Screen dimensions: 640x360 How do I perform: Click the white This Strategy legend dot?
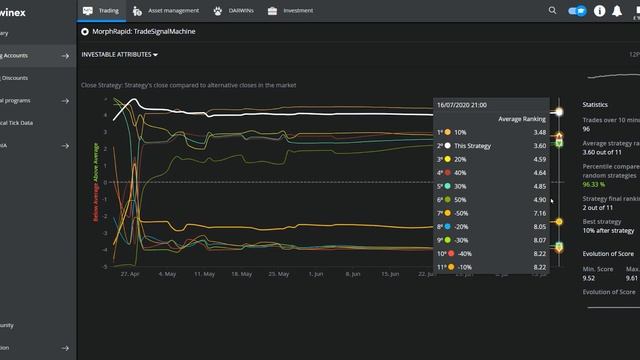tap(448, 146)
